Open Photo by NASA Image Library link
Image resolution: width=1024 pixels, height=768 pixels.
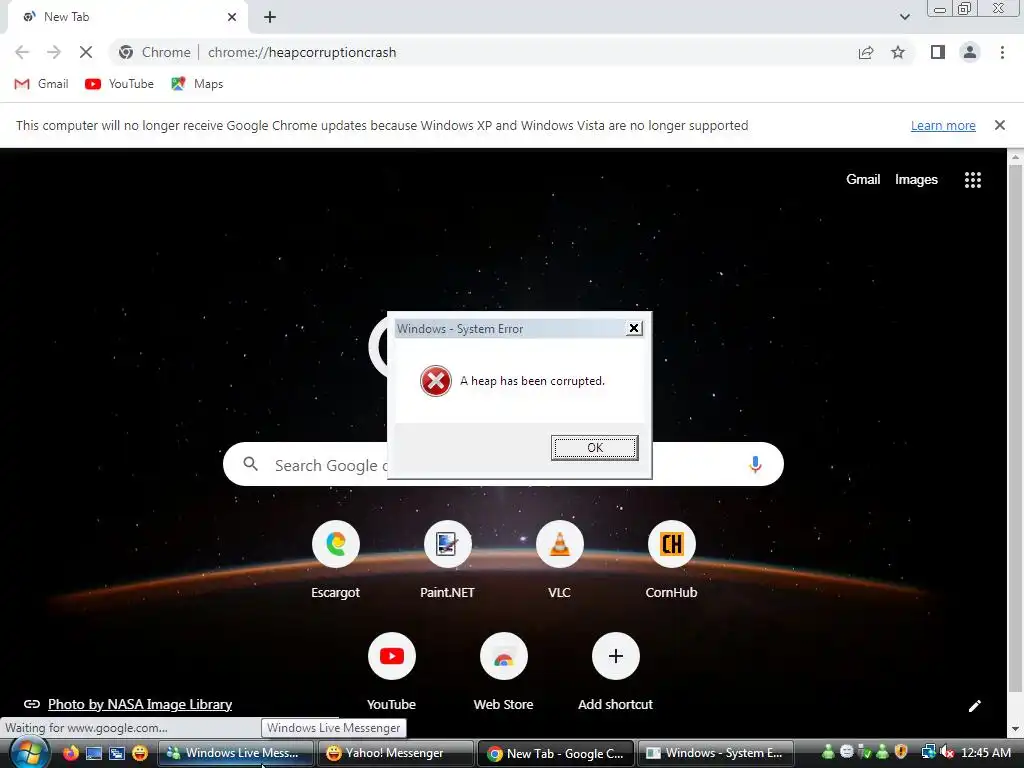click(140, 704)
